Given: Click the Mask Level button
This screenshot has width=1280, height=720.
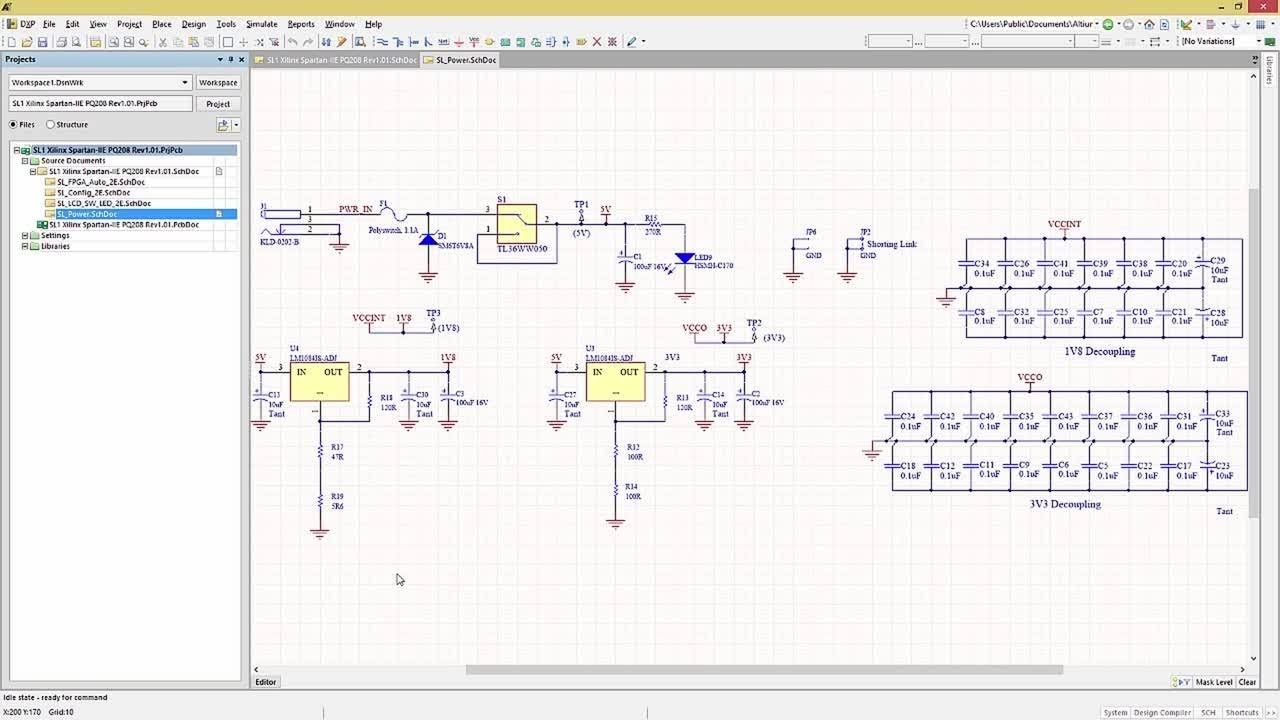Looking at the screenshot, I should (x=1214, y=682).
